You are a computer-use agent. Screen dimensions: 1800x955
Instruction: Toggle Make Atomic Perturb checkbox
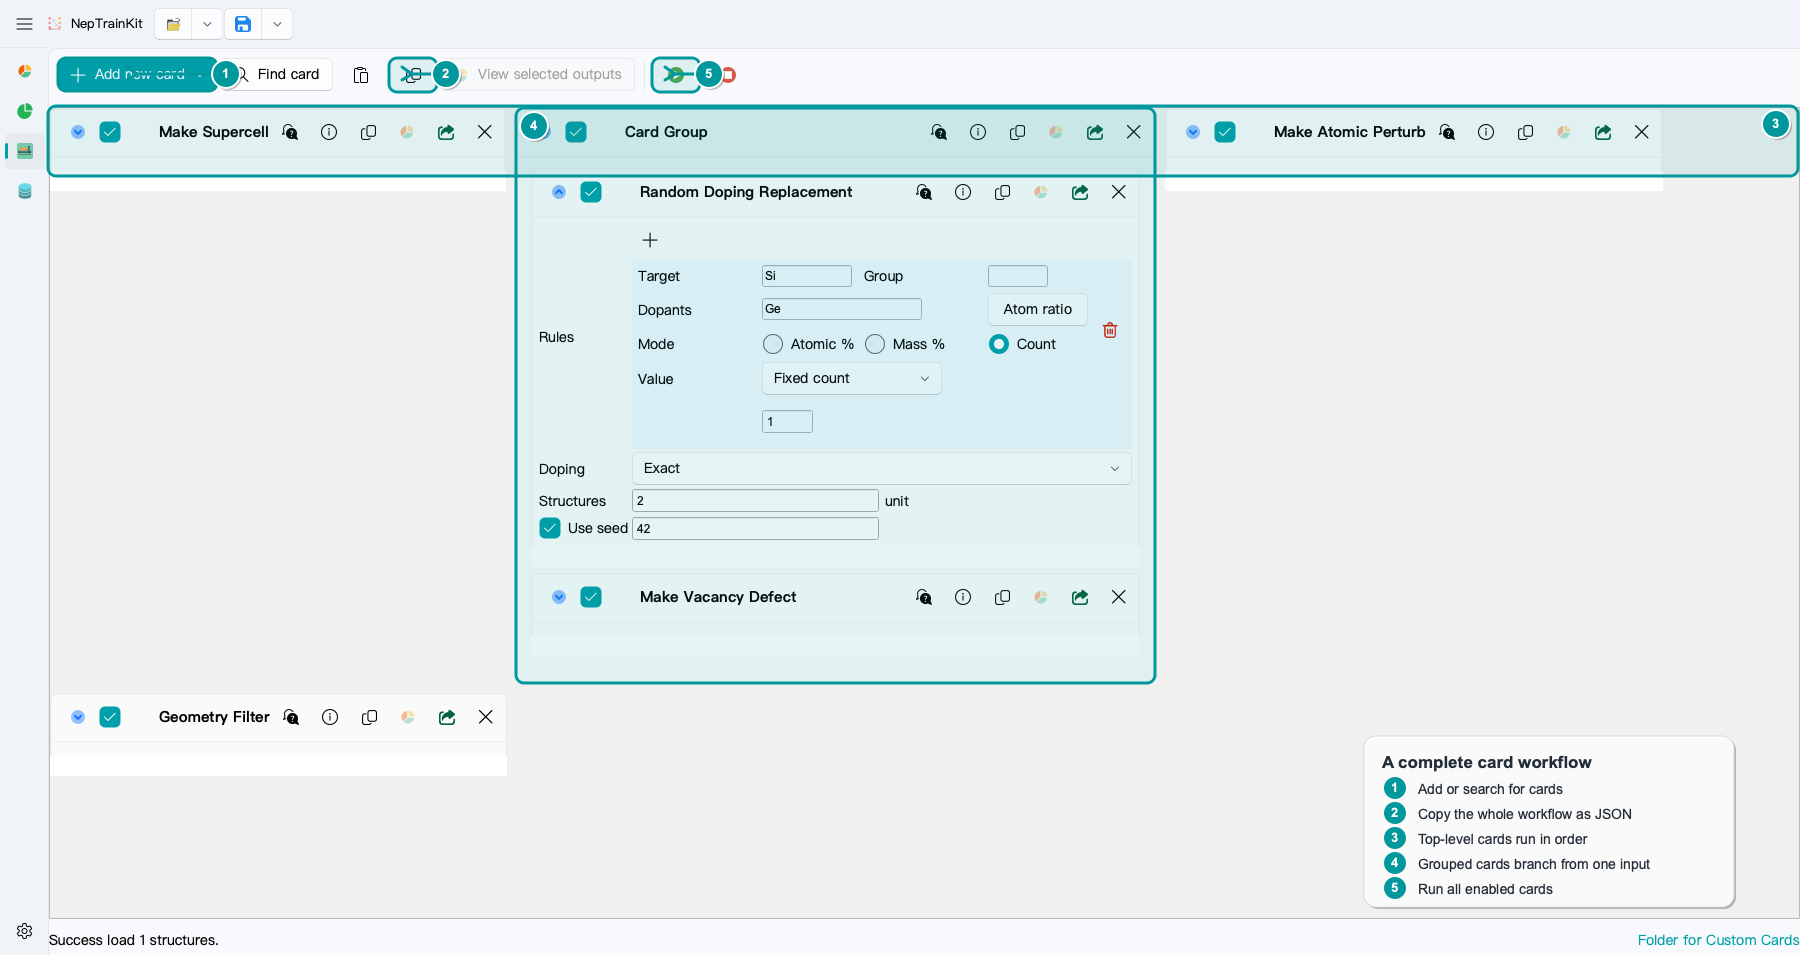1225,132
